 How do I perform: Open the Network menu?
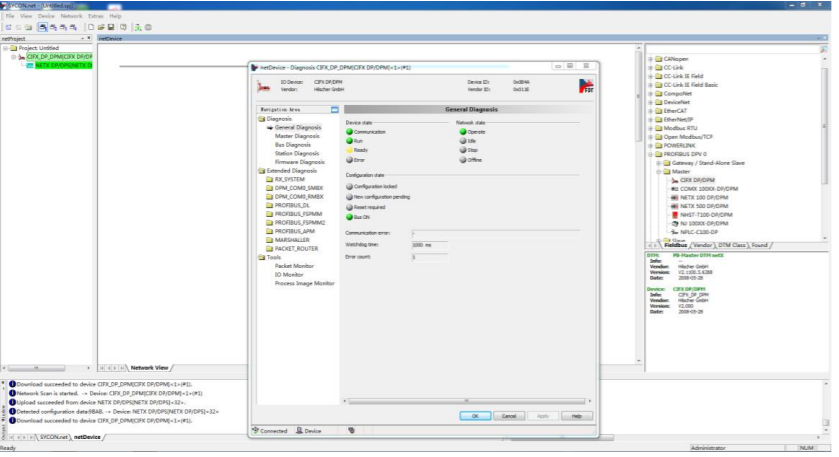point(71,17)
